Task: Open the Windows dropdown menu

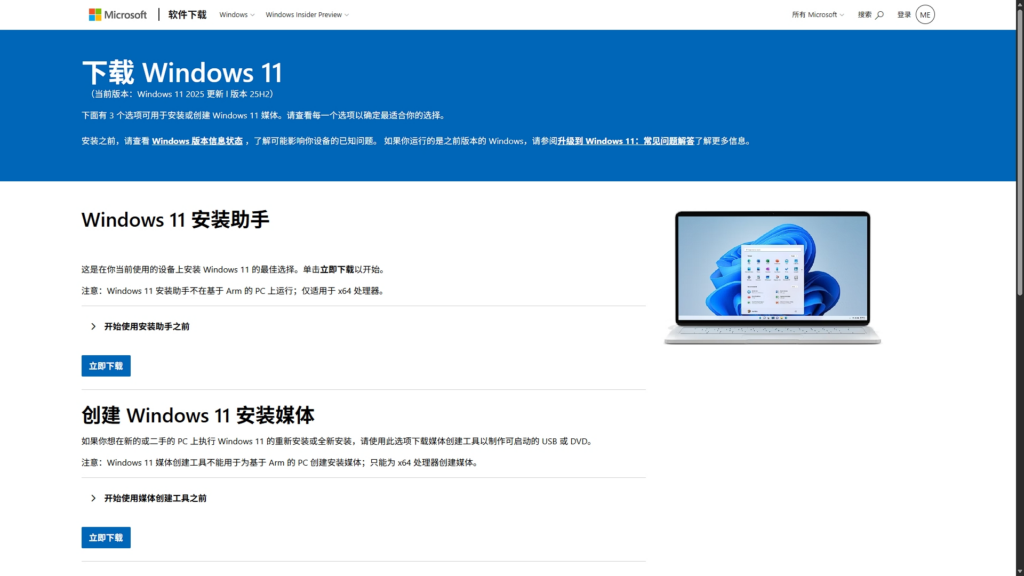Action: (x=236, y=14)
